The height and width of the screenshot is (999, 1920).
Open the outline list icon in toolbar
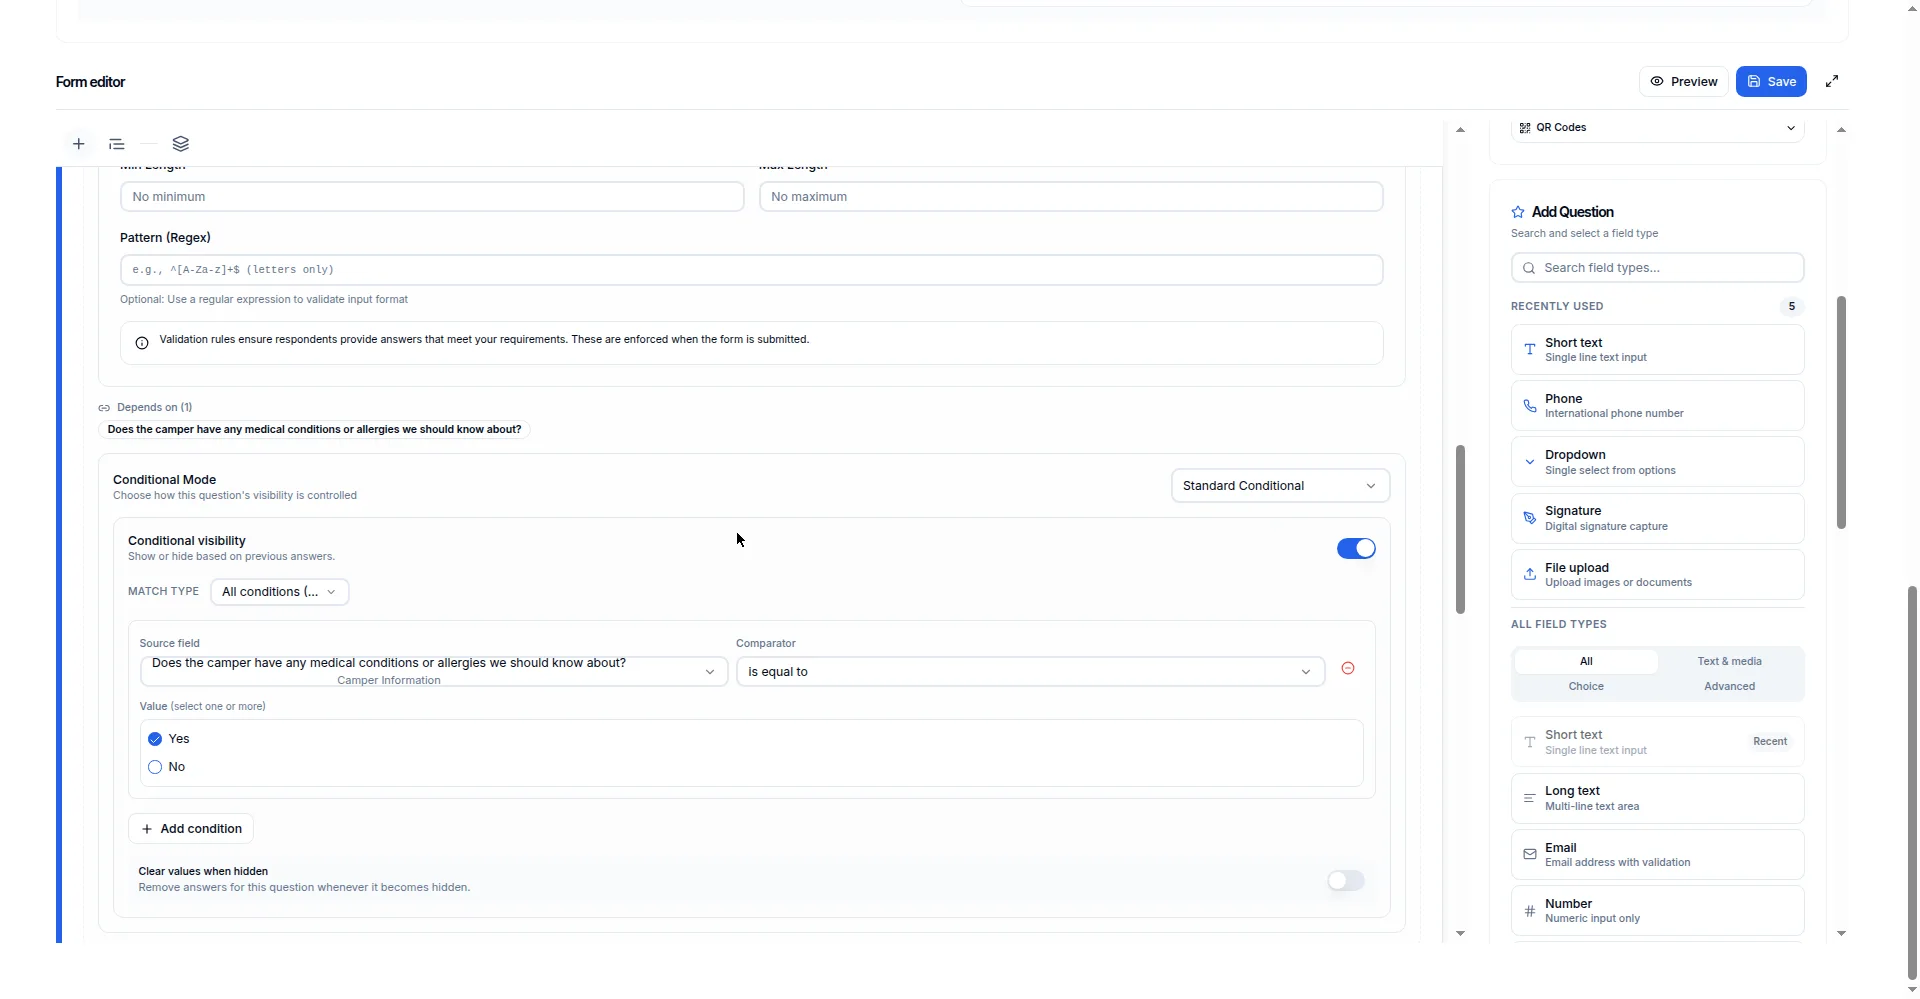click(117, 144)
